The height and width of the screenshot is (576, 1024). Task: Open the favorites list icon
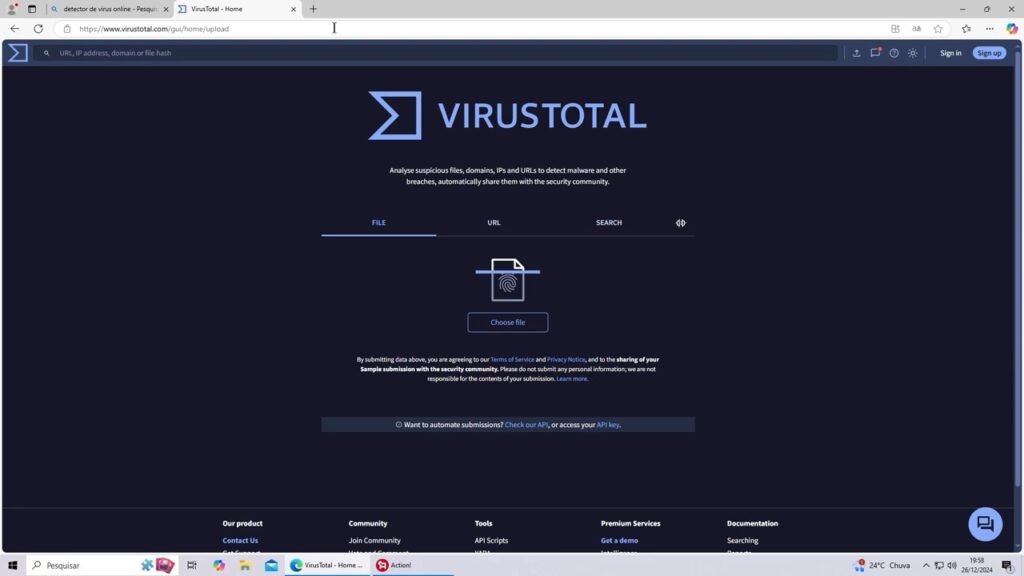(967, 29)
